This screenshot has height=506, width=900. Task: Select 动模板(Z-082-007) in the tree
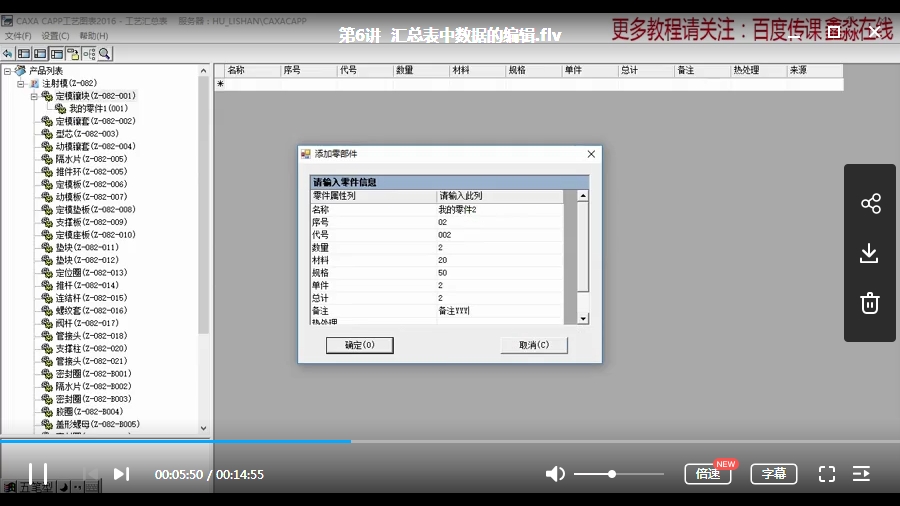[x=91, y=197]
